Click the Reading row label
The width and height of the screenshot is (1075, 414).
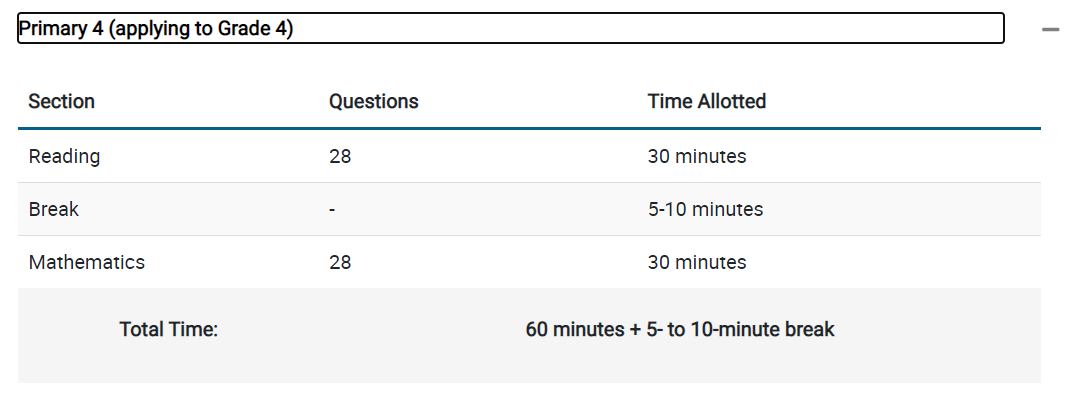coord(64,157)
